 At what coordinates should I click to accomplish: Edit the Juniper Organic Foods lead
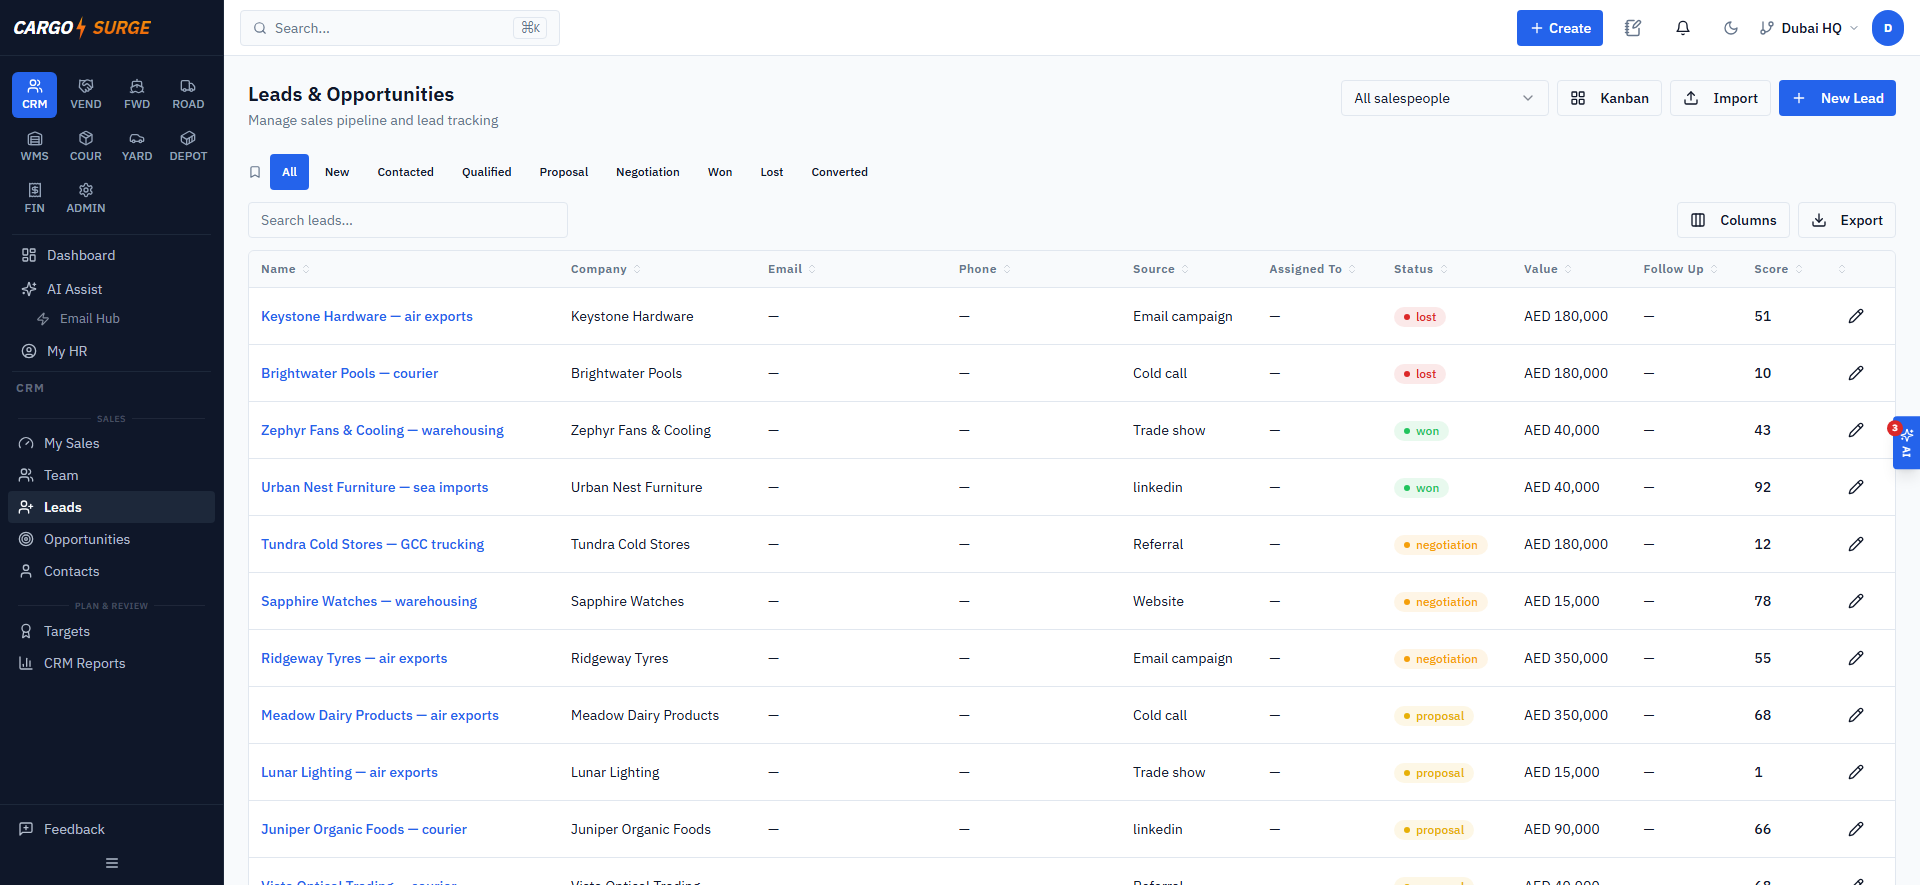click(1856, 829)
